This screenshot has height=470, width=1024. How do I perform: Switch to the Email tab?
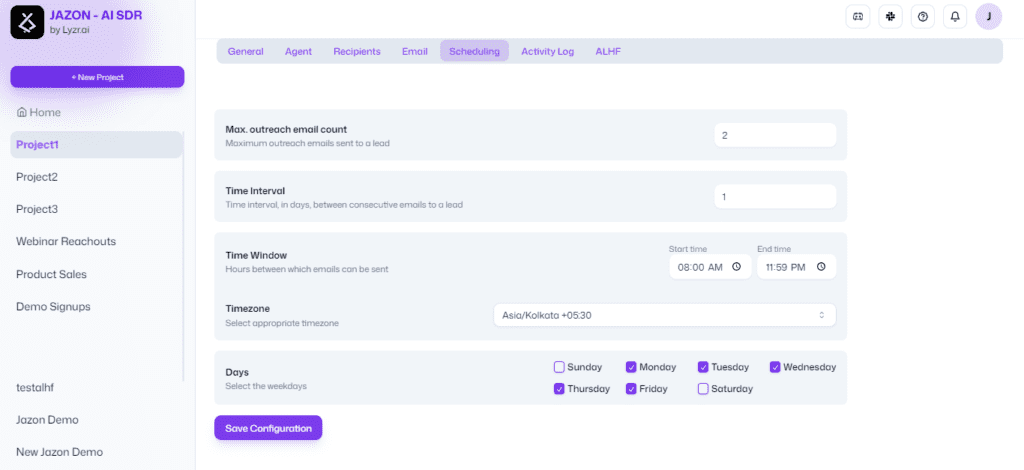tap(415, 52)
